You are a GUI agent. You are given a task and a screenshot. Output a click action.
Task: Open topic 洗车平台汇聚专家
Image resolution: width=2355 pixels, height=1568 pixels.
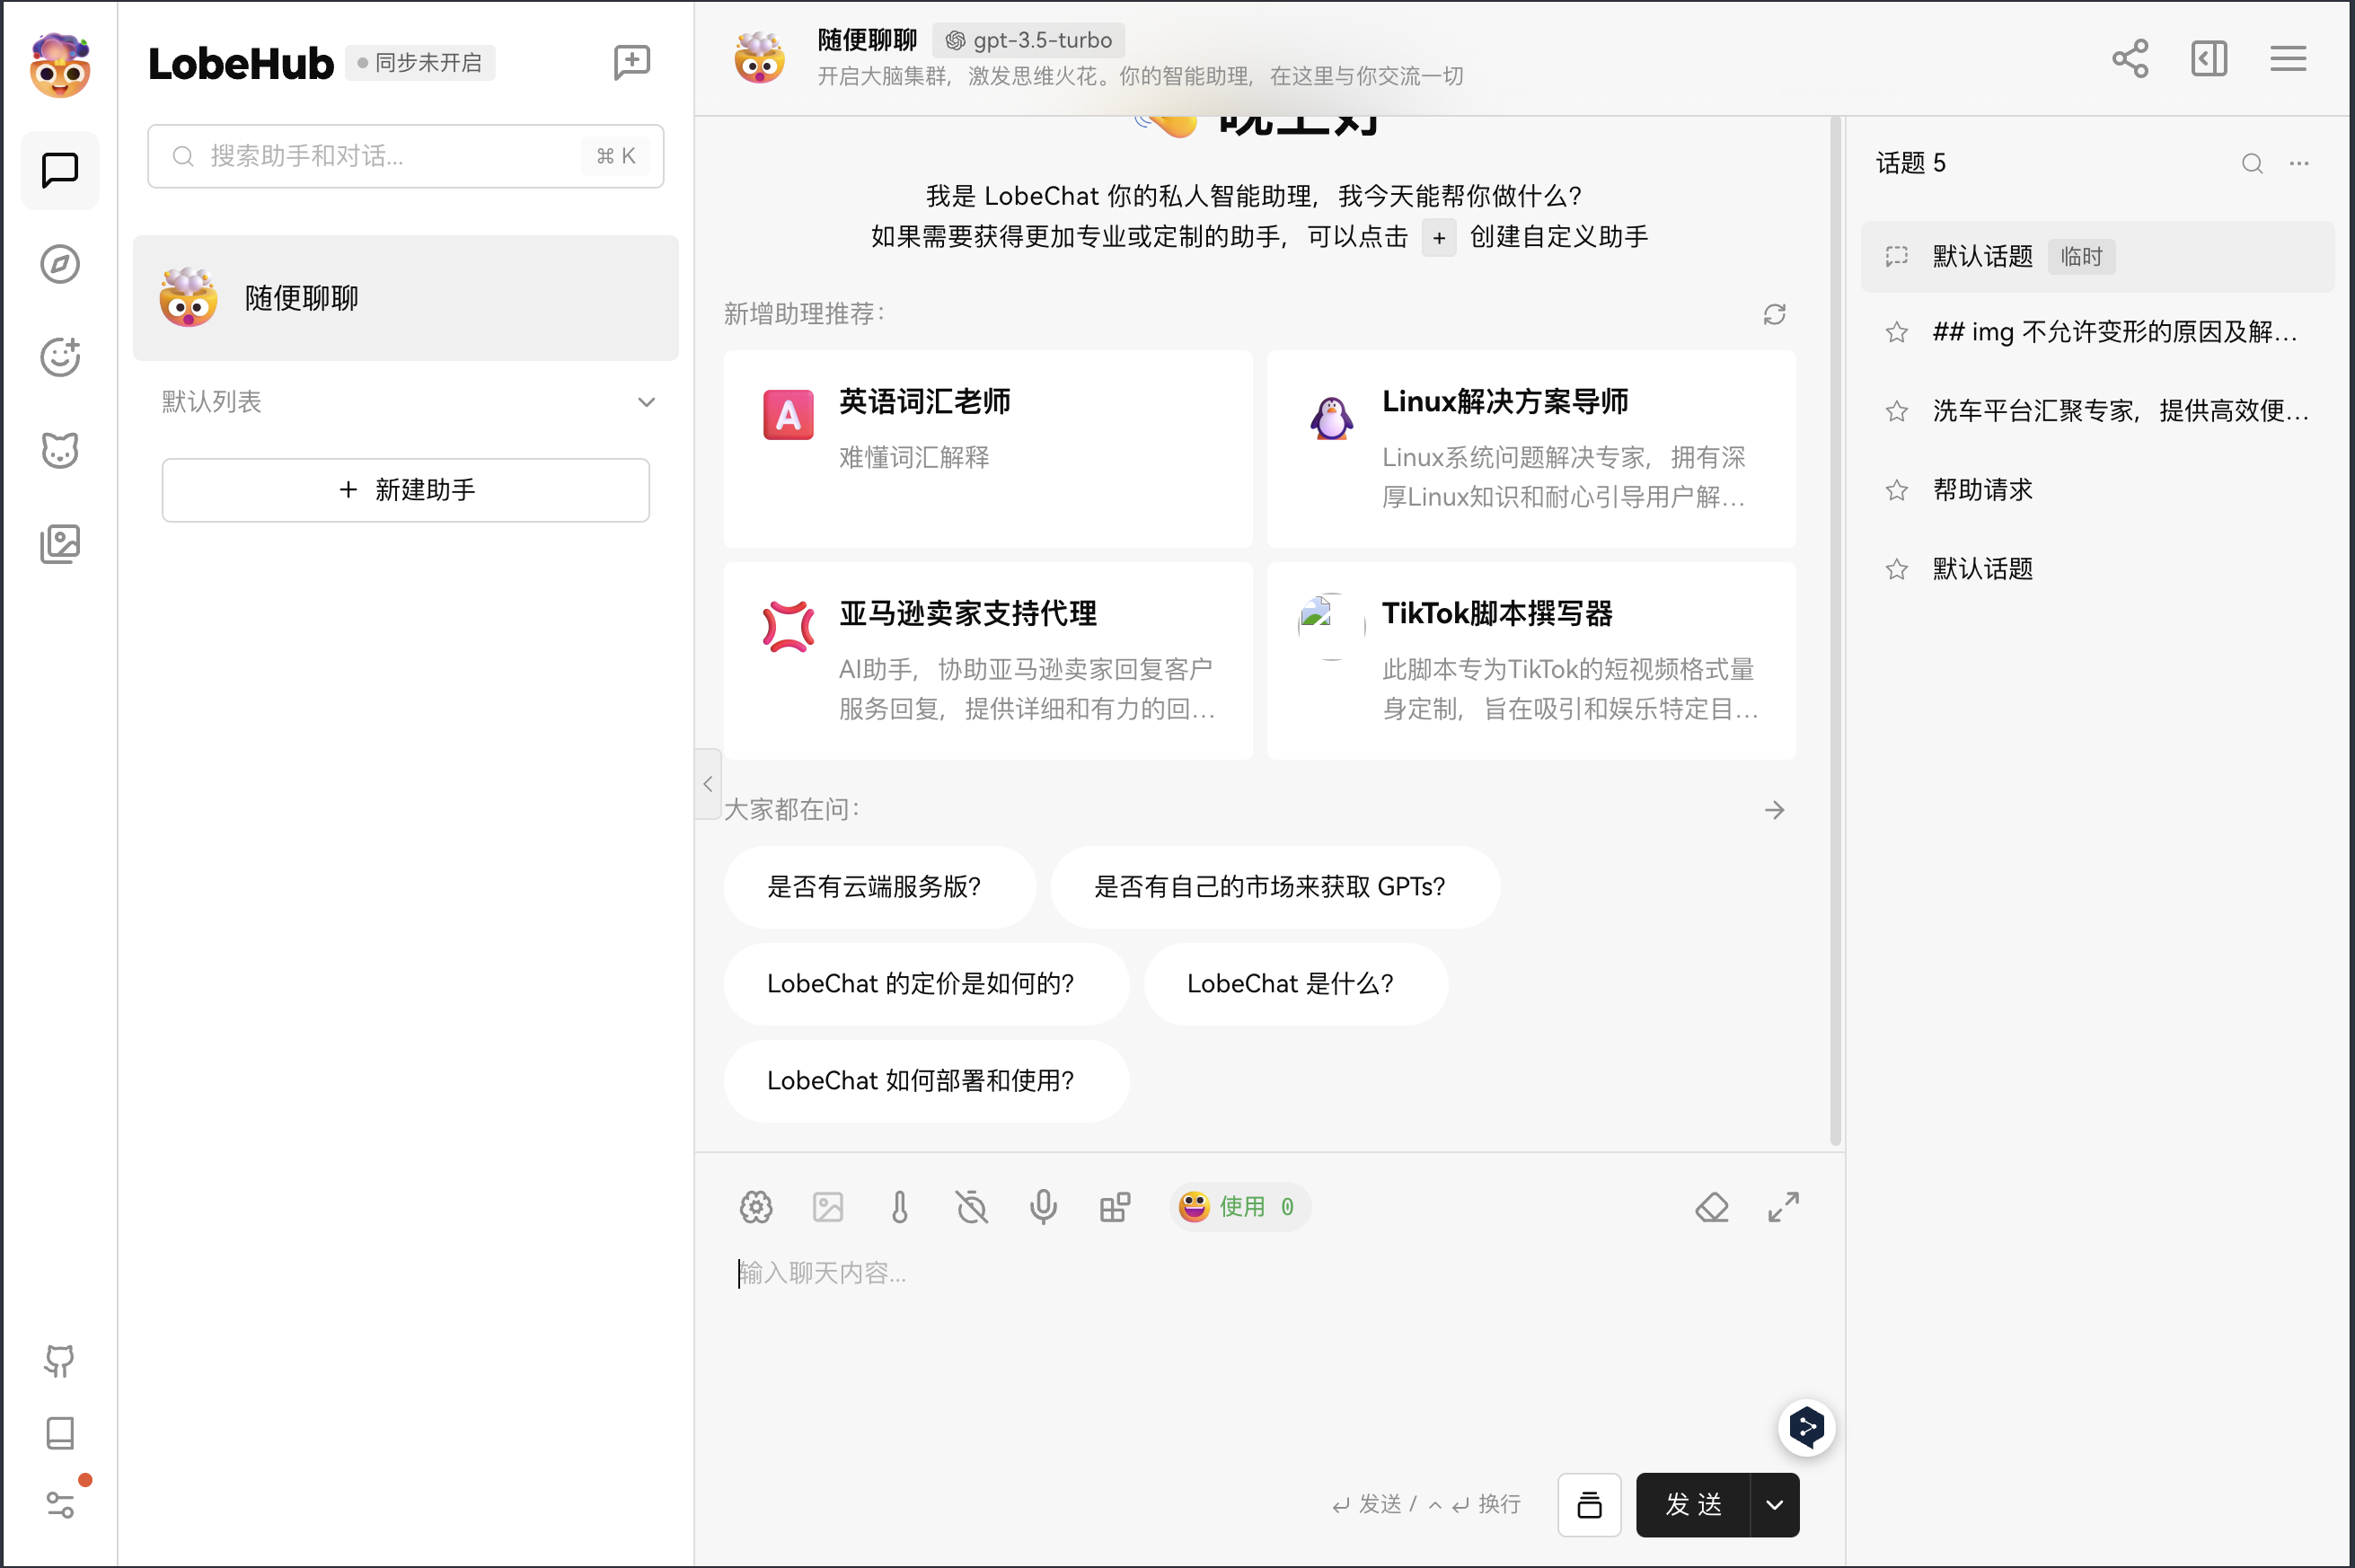coord(2097,411)
